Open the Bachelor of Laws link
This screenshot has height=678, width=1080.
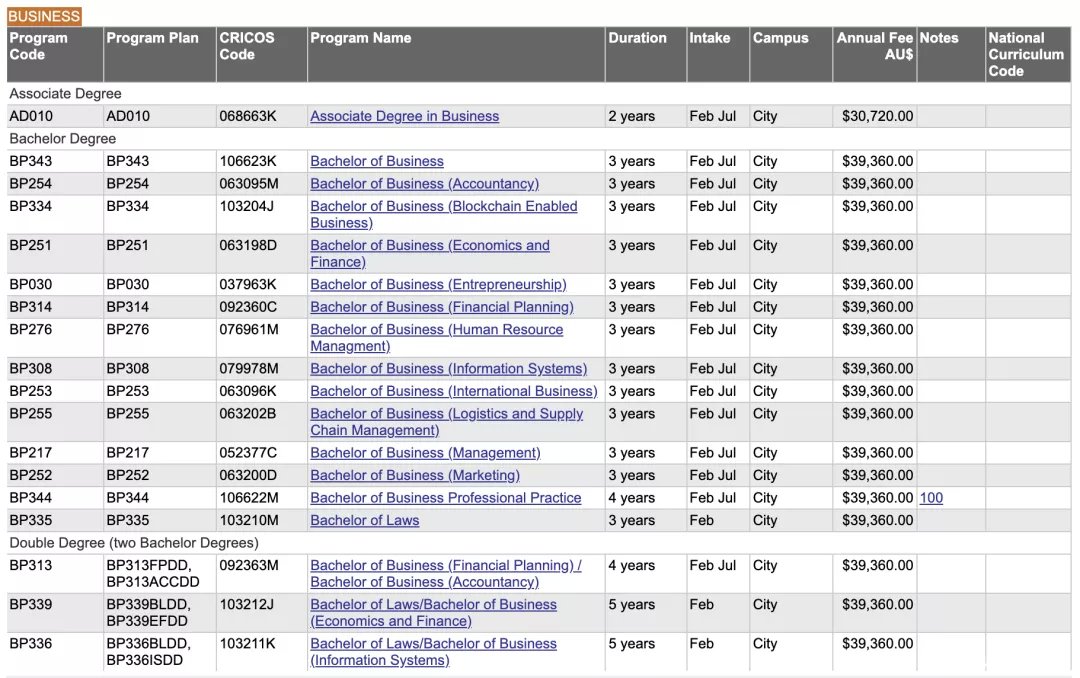tap(364, 521)
